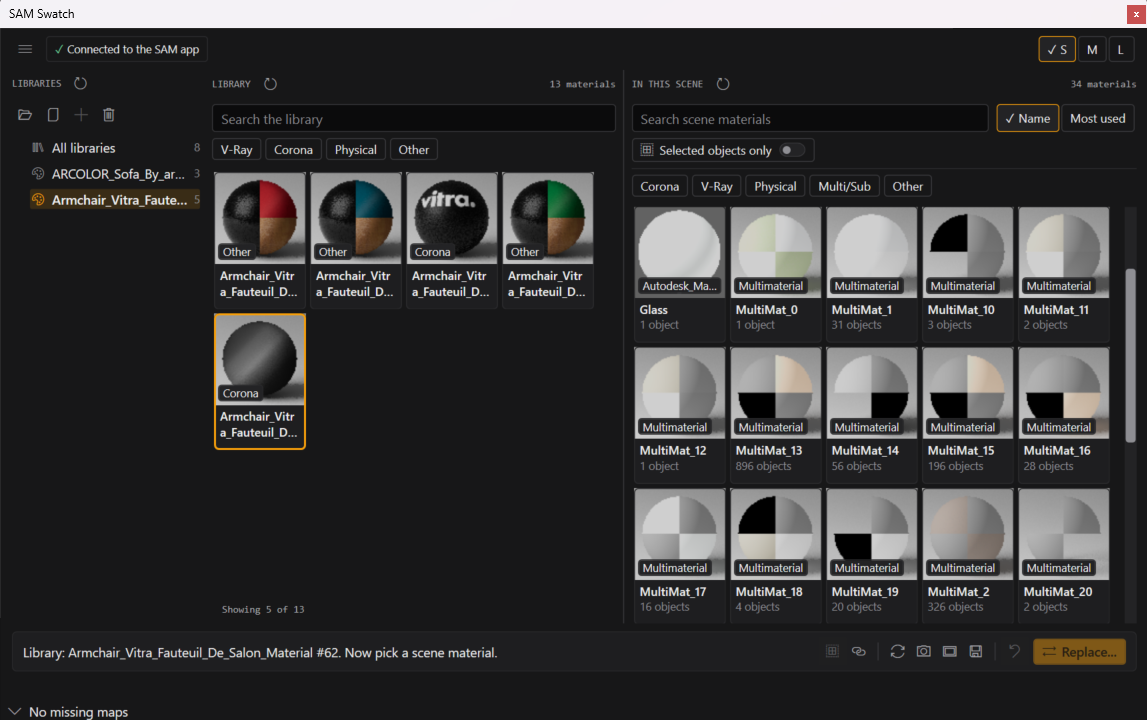Screen dimensions: 1147x720
Task: Toggle the Selected objects only switch
Action: click(791, 150)
